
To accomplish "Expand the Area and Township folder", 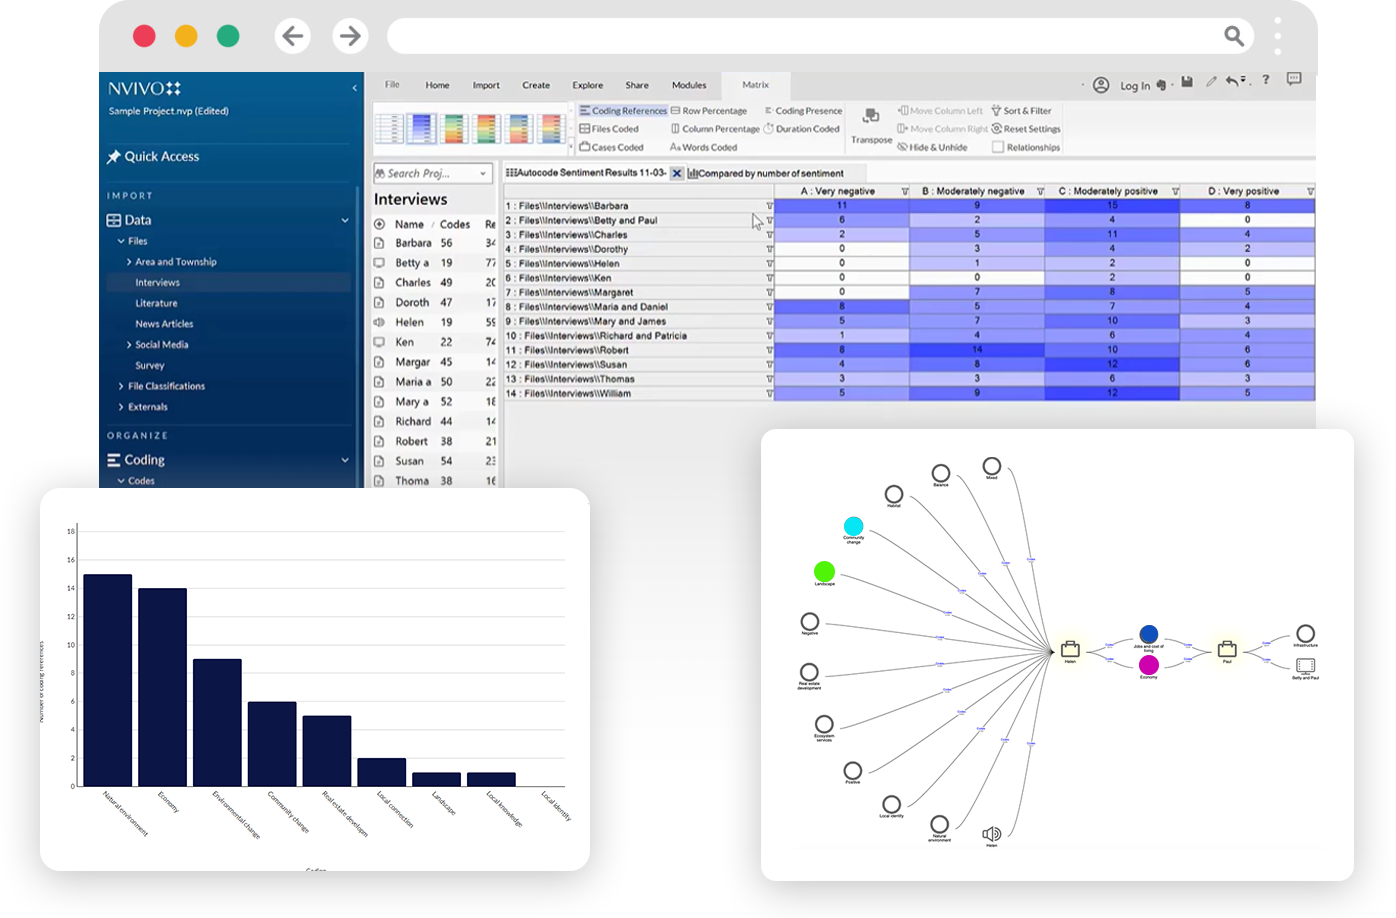I will point(129,262).
